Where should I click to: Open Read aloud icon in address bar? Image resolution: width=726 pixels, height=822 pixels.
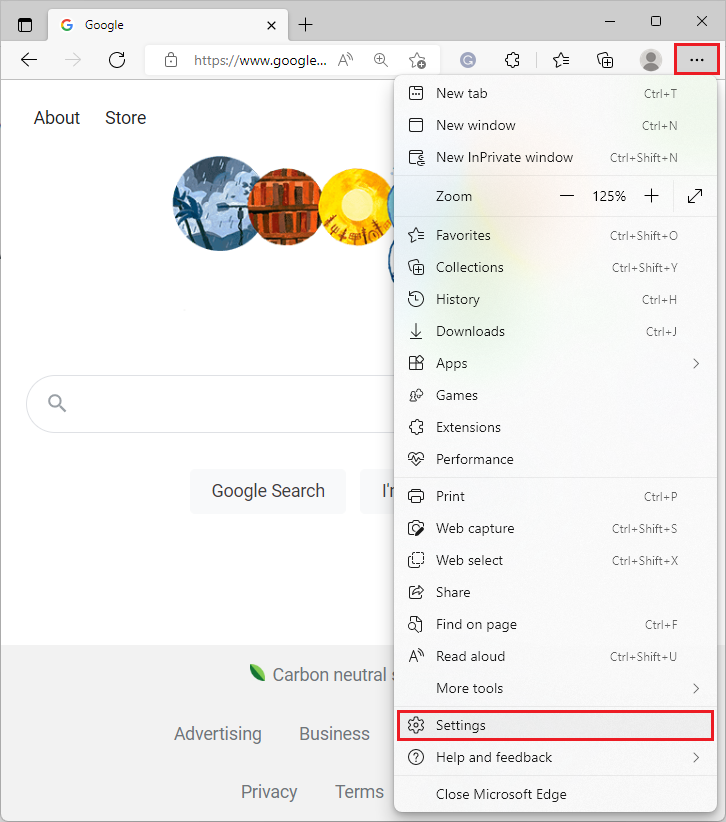345,60
